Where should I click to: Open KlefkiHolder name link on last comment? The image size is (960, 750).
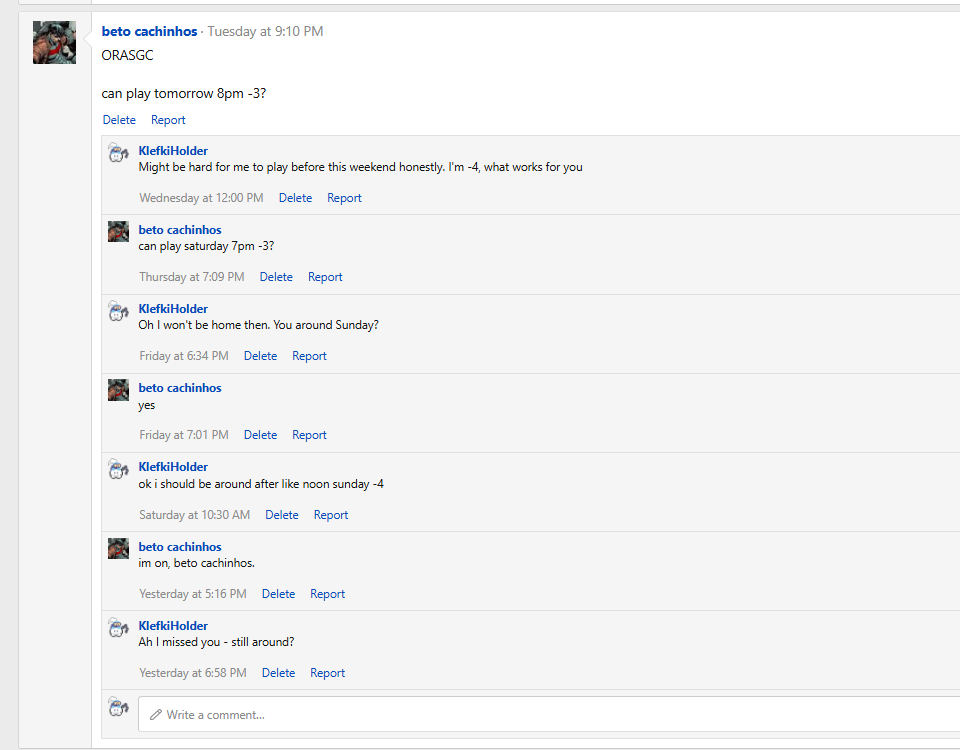173,626
